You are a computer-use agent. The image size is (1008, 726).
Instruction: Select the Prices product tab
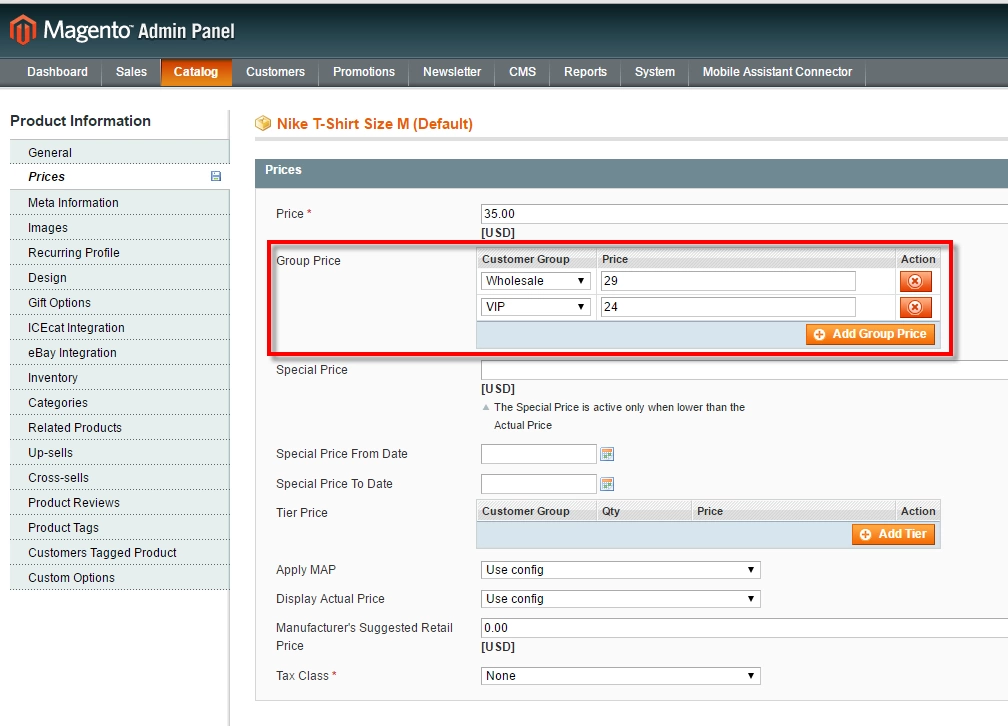[x=120, y=177]
